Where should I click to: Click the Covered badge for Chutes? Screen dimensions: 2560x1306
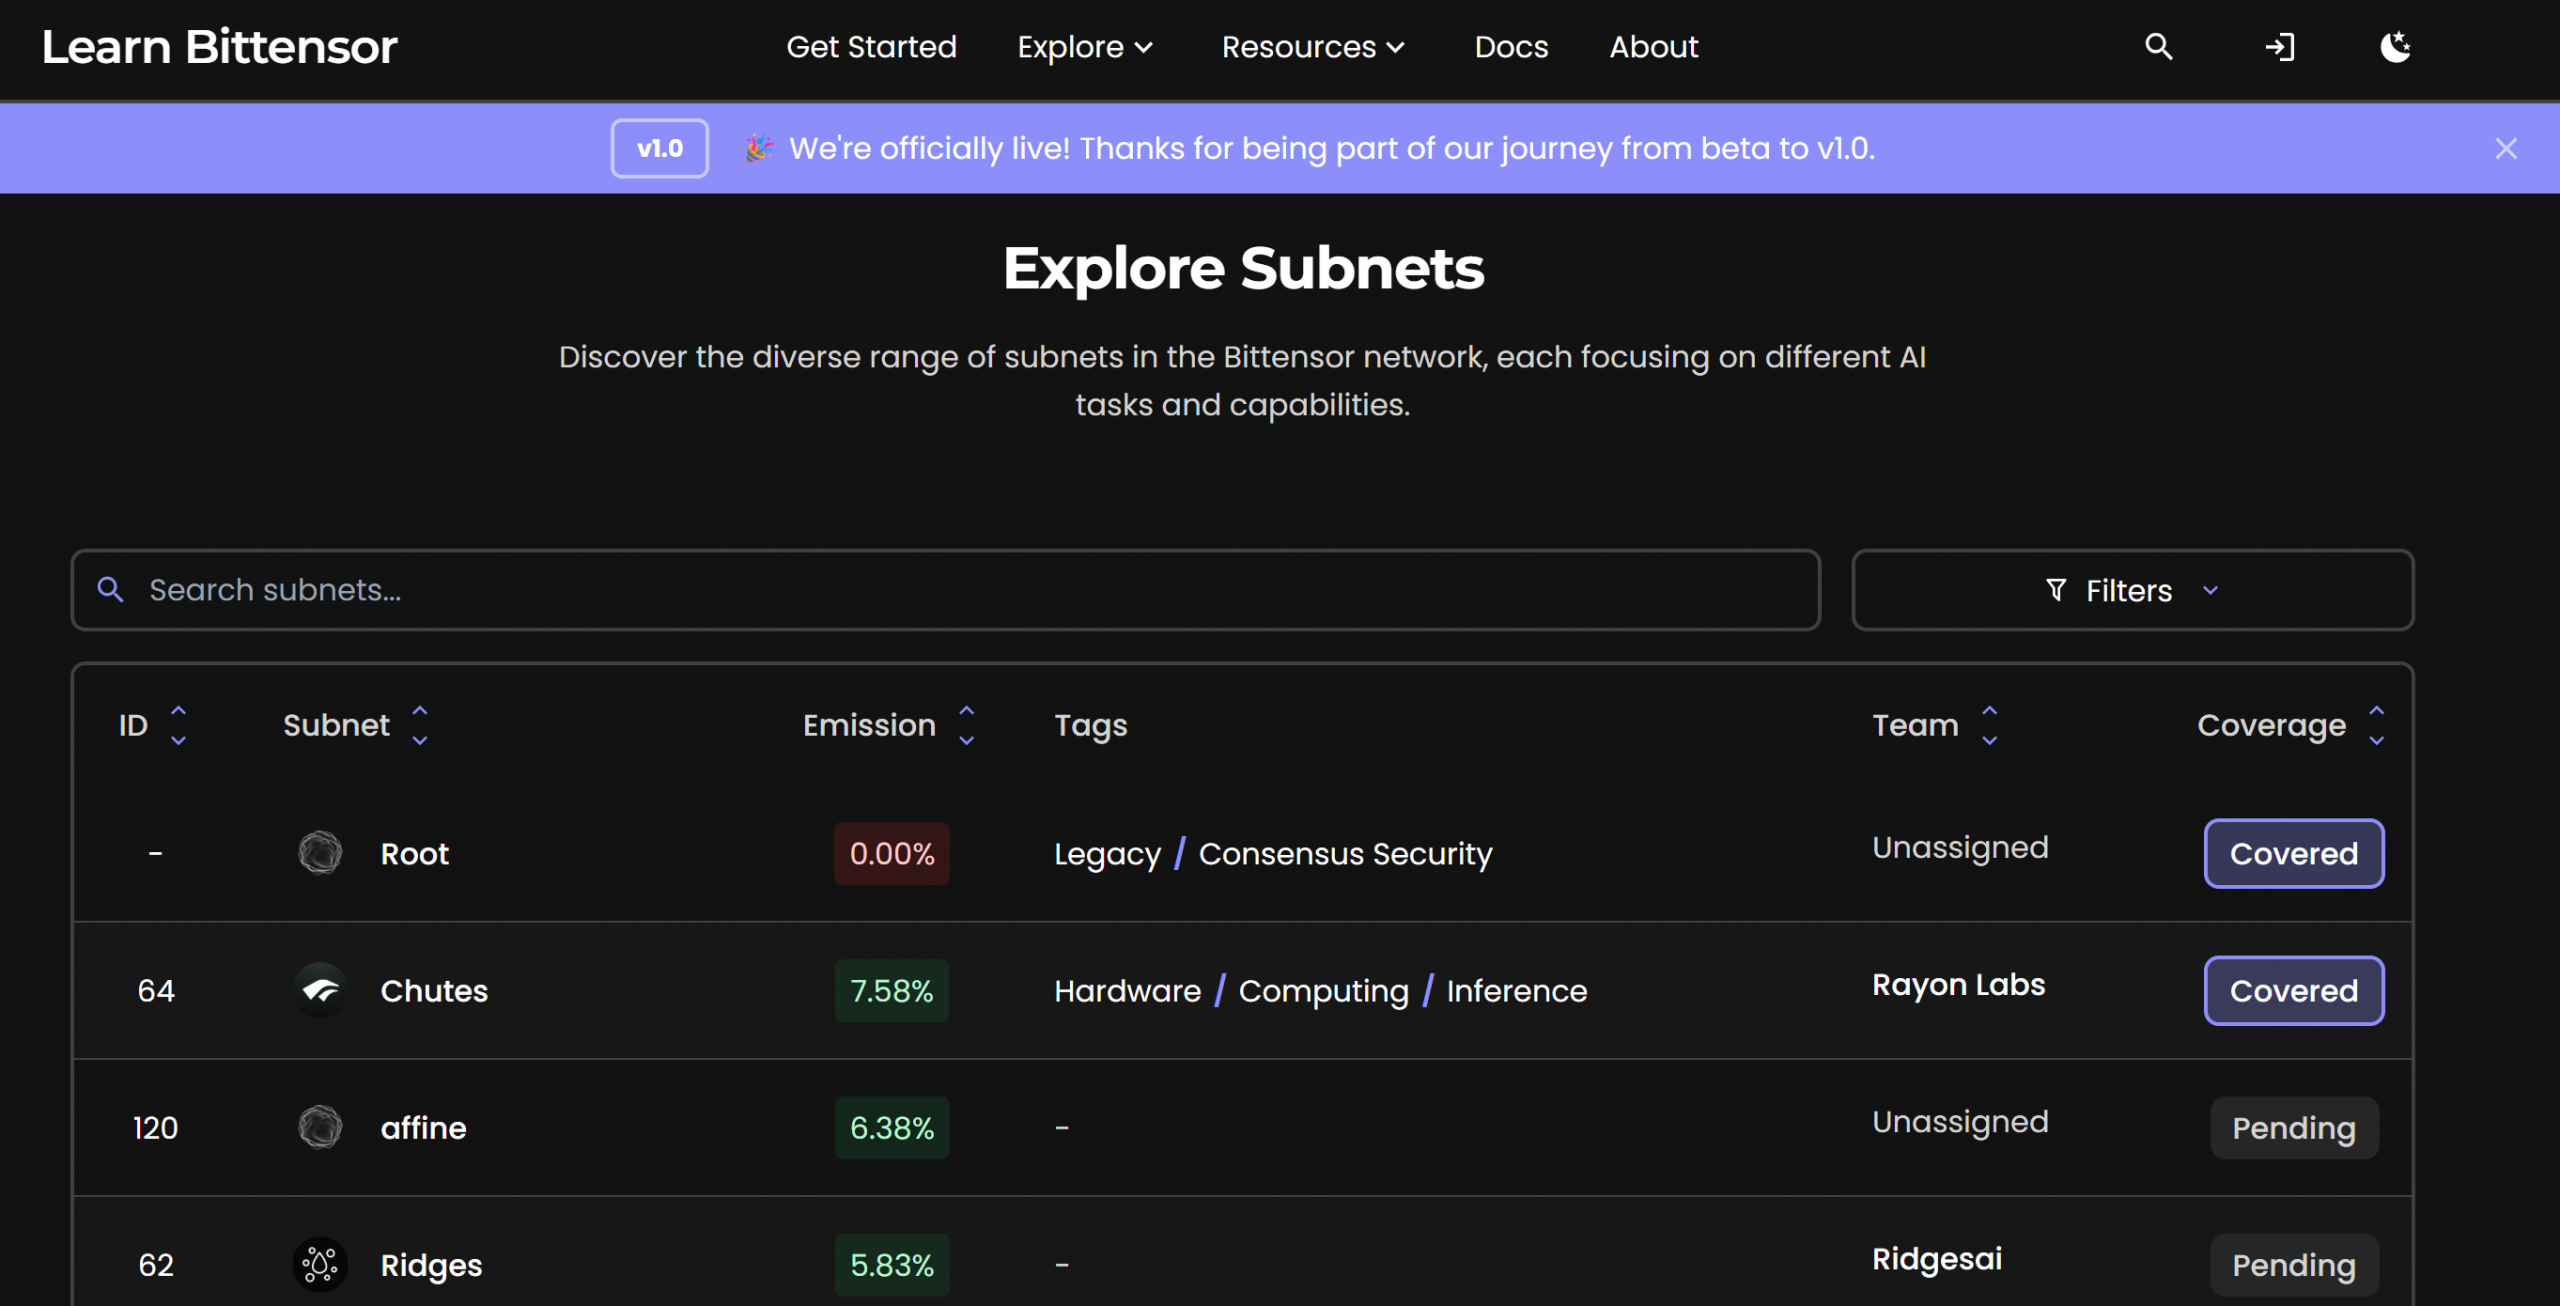pos(2293,990)
